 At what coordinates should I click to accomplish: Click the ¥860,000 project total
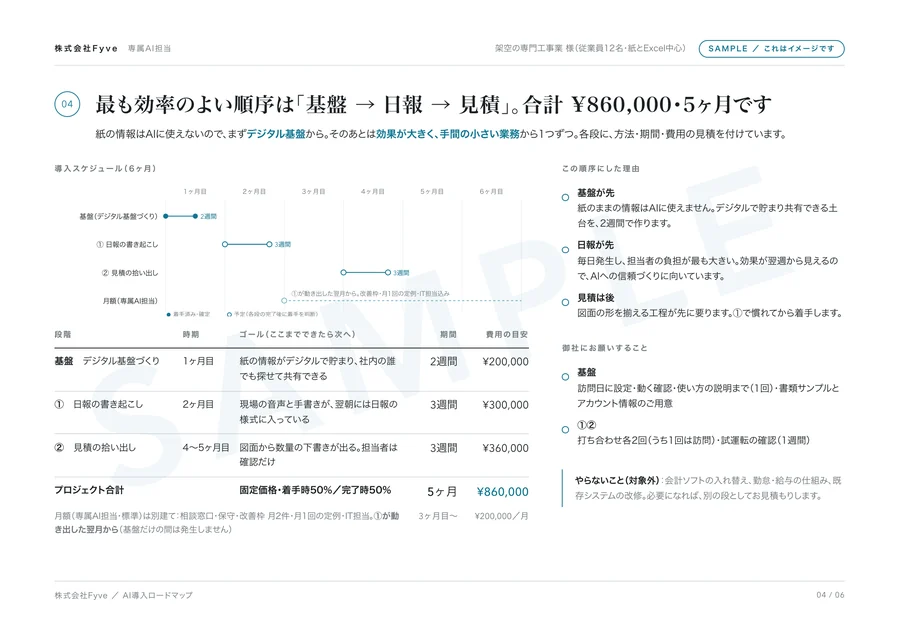pos(503,492)
